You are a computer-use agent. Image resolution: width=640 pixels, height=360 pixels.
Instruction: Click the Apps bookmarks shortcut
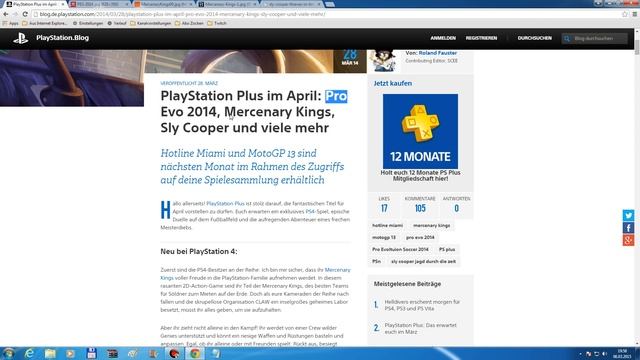tap(11, 23)
